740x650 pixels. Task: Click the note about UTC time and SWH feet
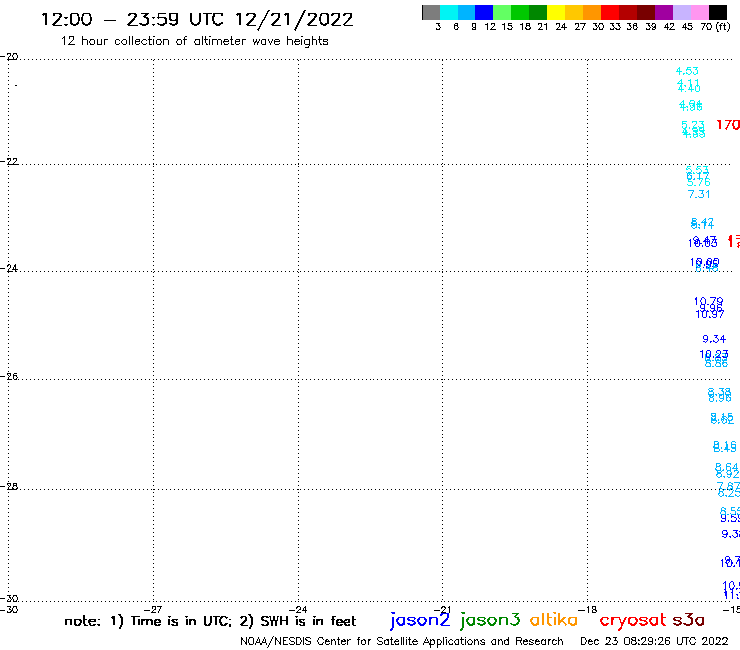[x=210, y=621]
